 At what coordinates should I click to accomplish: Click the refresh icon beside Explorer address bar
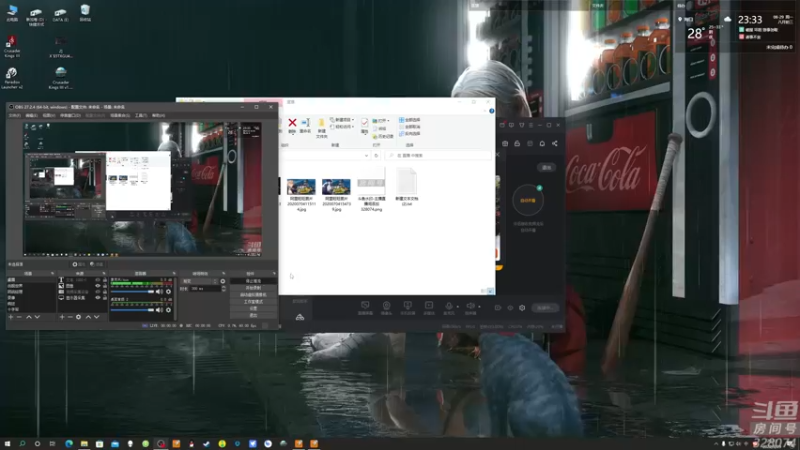(376, 156)
